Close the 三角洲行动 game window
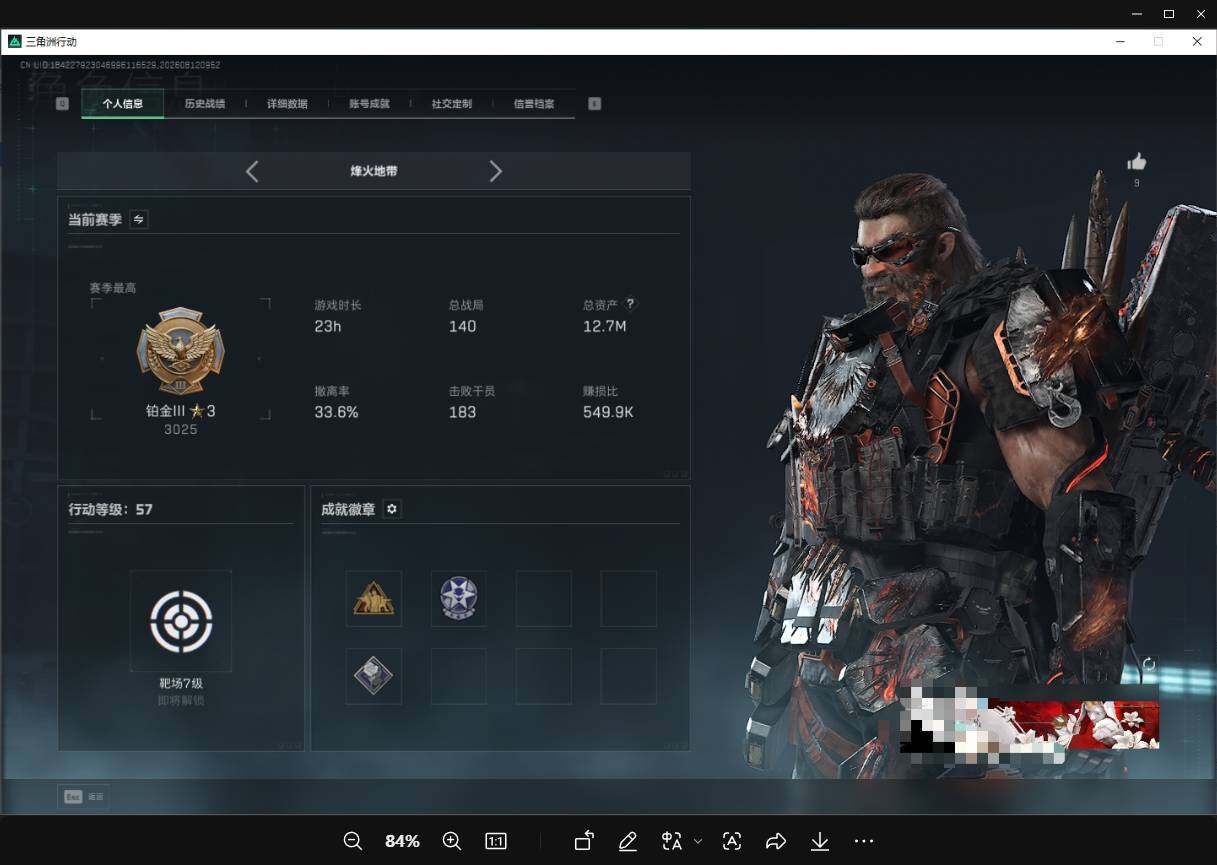Image resolution: width=1217 pixels, height=865 pixels. pyautogui.click(x=1197, y=41)
